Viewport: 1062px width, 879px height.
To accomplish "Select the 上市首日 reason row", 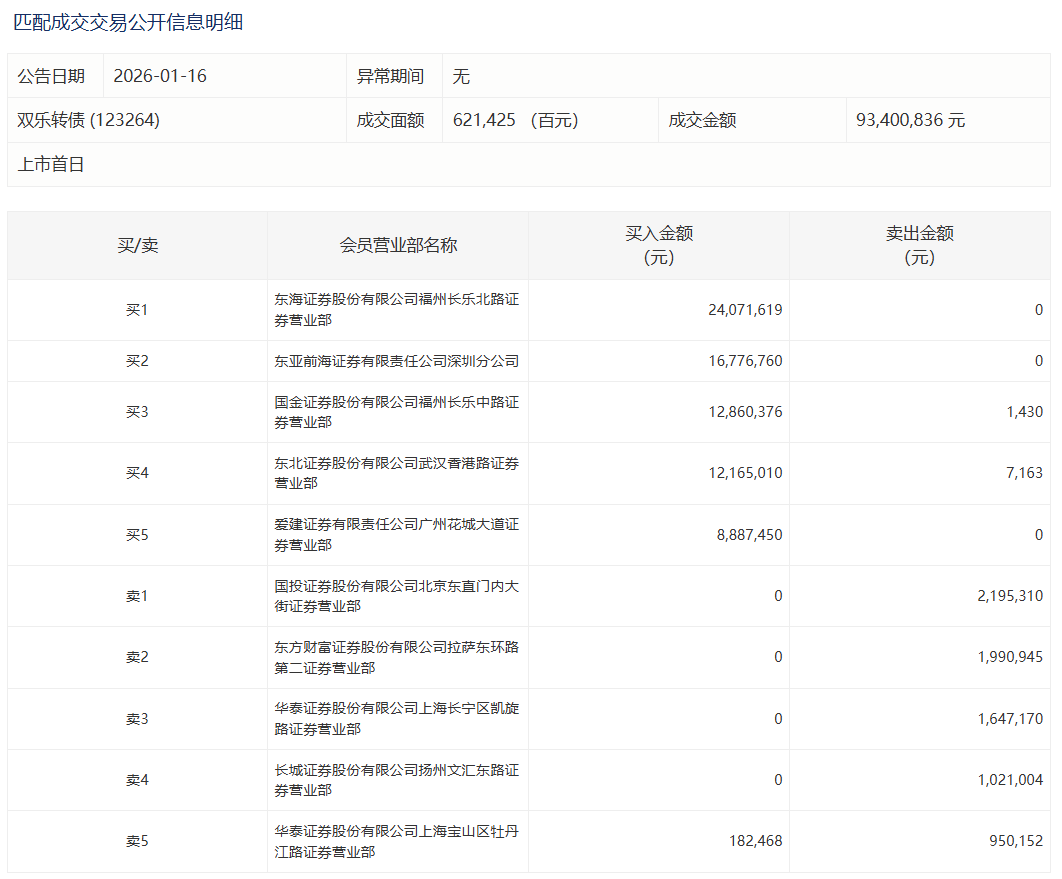I will point(51,164).
